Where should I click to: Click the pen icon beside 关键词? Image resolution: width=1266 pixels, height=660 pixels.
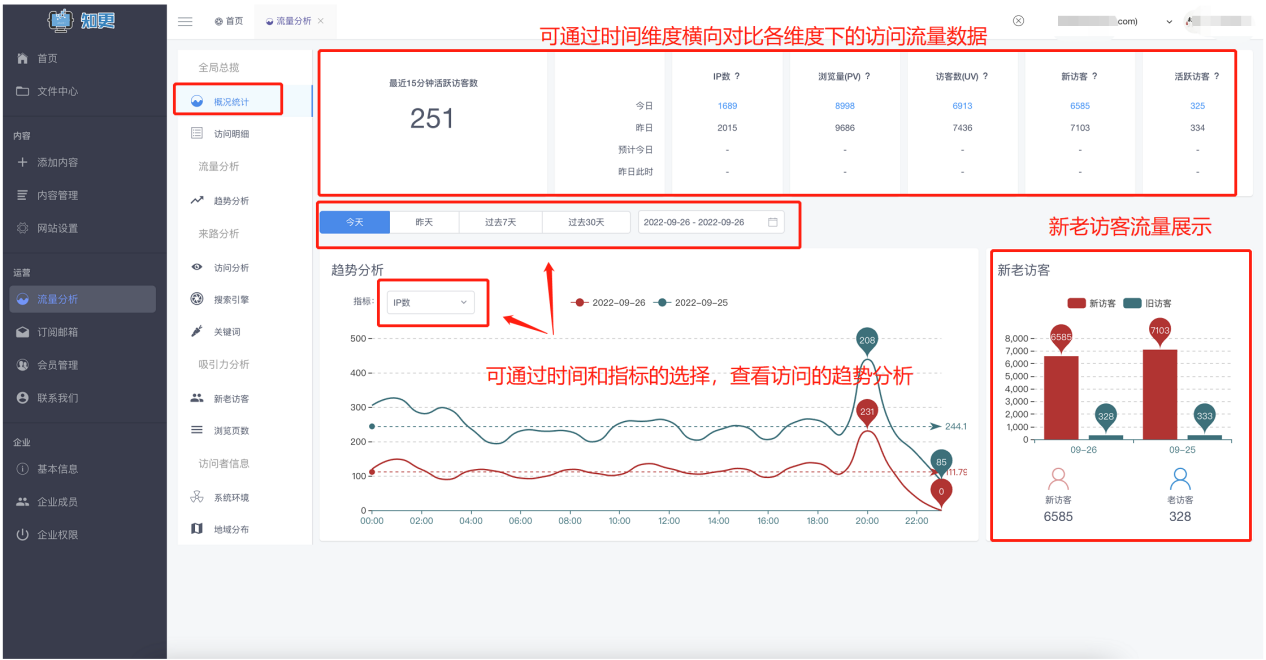click(x=197, y=331)
